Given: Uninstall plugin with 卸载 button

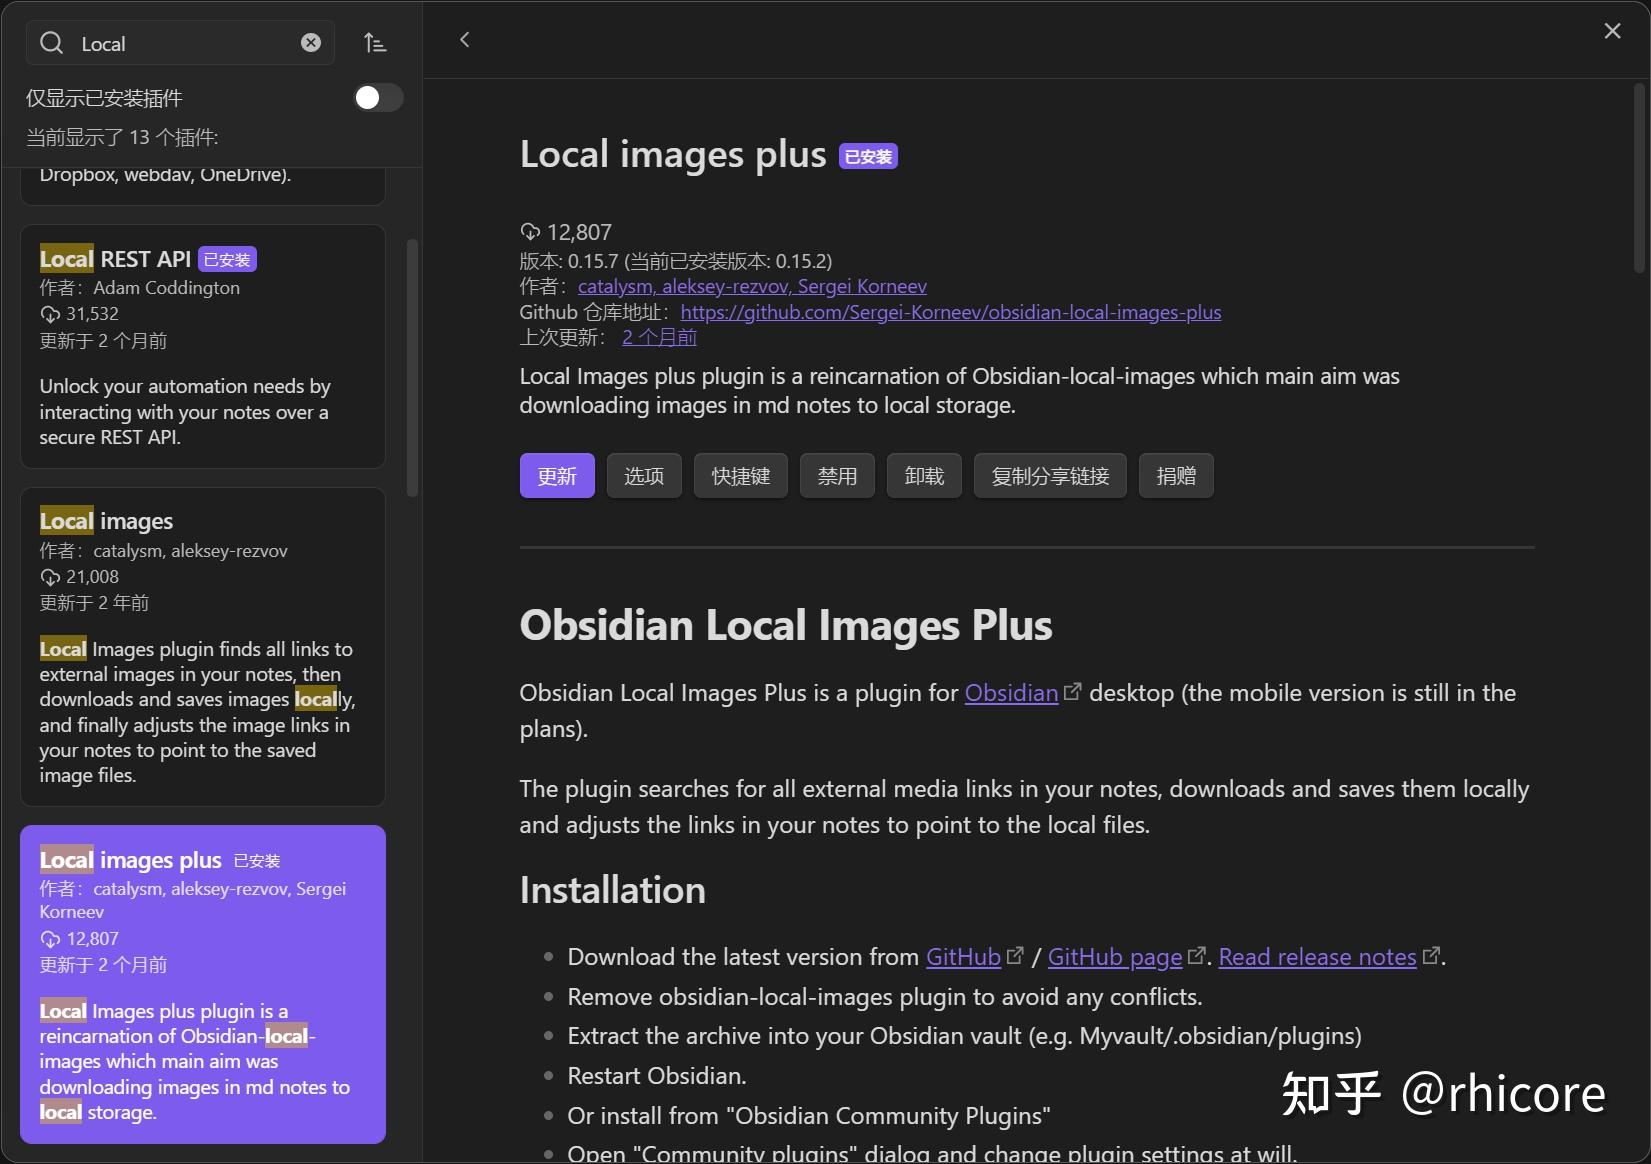Looking at the screenshot, I should [924, 476].
